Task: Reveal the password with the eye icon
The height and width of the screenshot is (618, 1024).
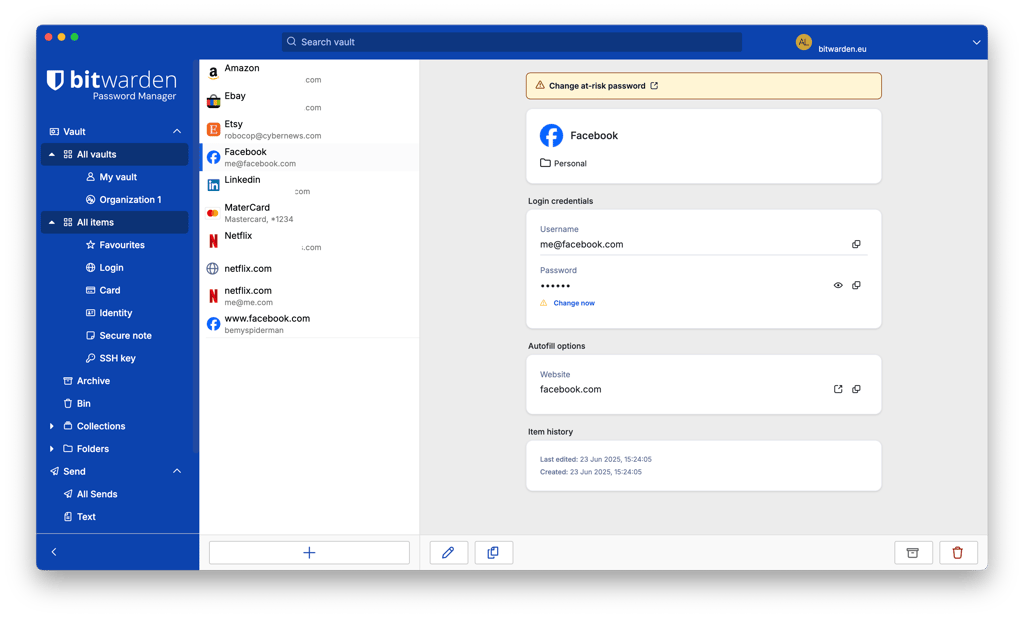Action: [x=838, y=285]
